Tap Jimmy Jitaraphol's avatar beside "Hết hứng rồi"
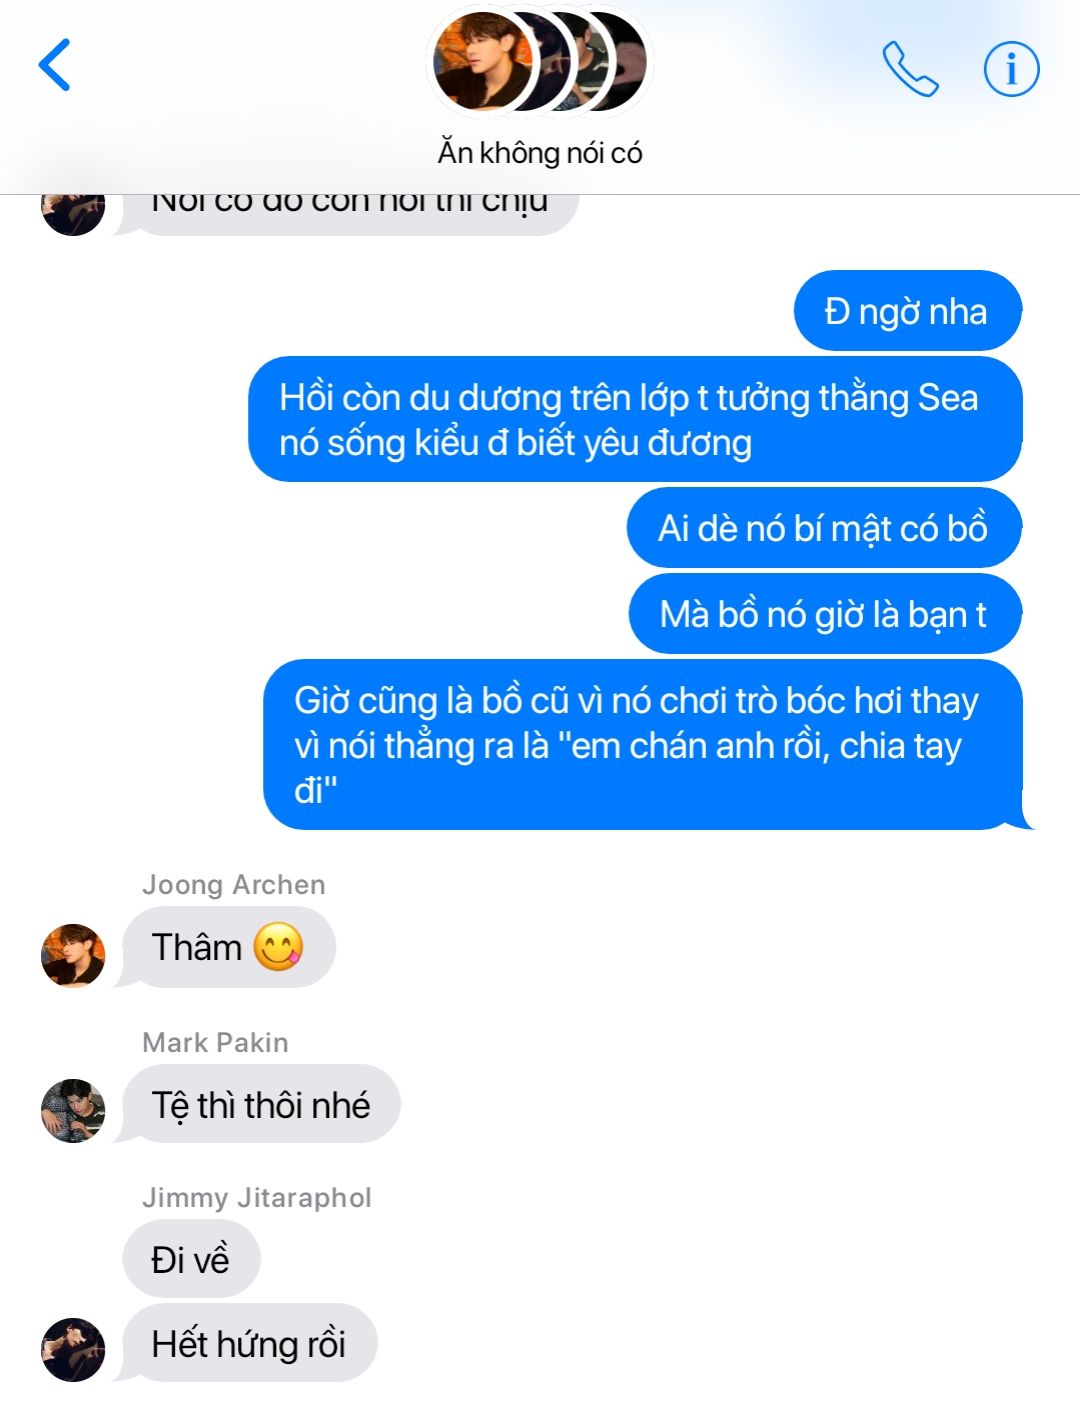 [x=73, y=1349]
